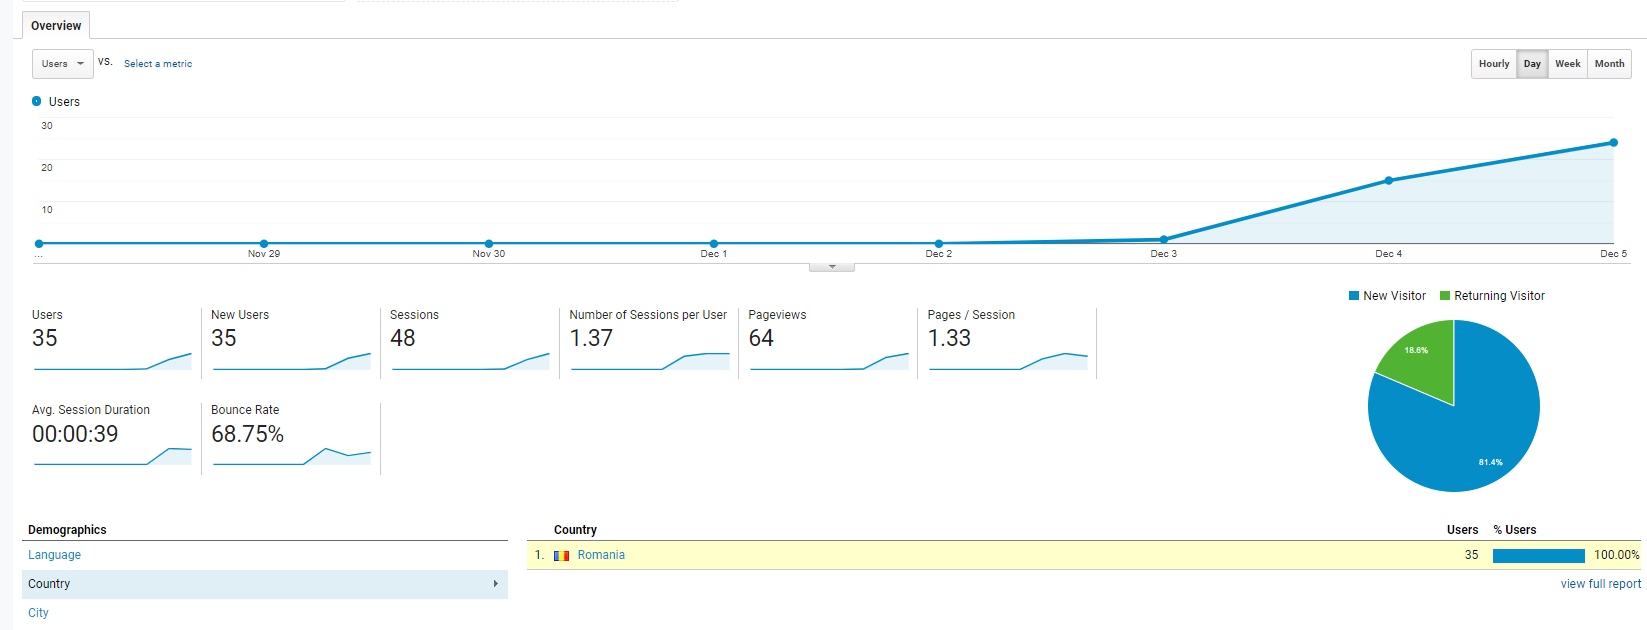This screenshot has height=630, width=1647.
Task: Click the Dec 4 data point on chart
Action: 1388,181
